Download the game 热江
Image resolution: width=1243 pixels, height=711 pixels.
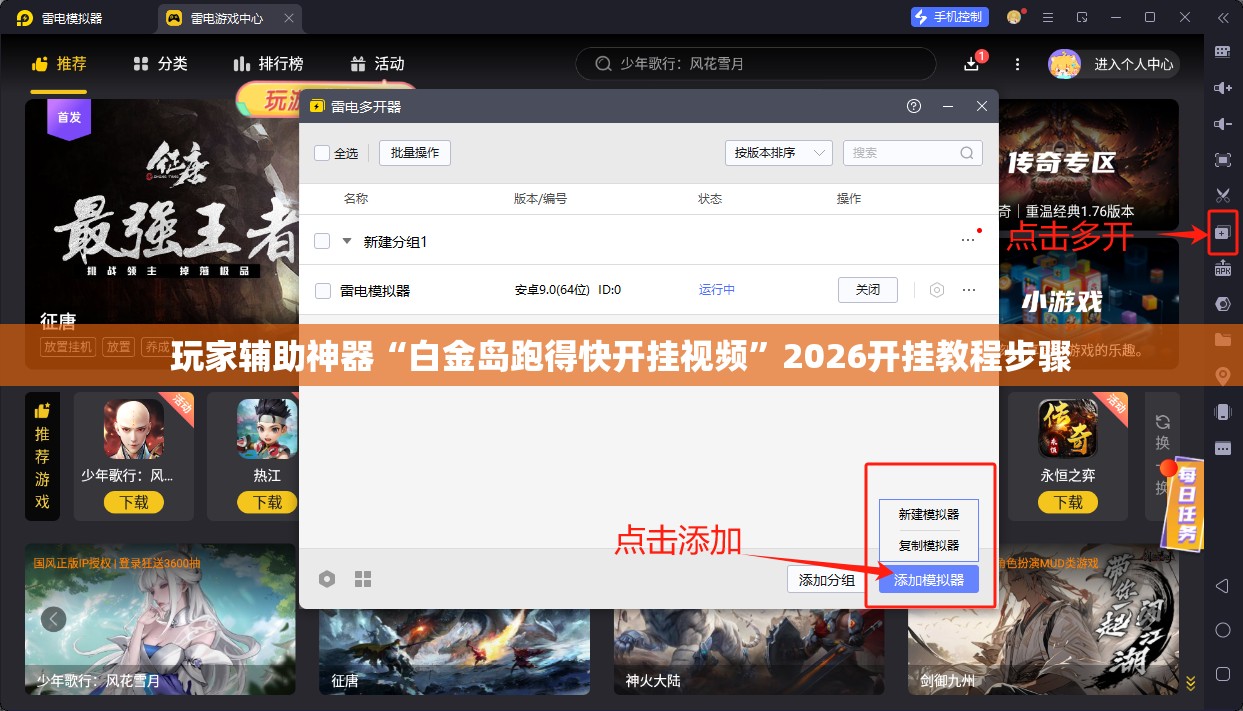coord(267,502)
